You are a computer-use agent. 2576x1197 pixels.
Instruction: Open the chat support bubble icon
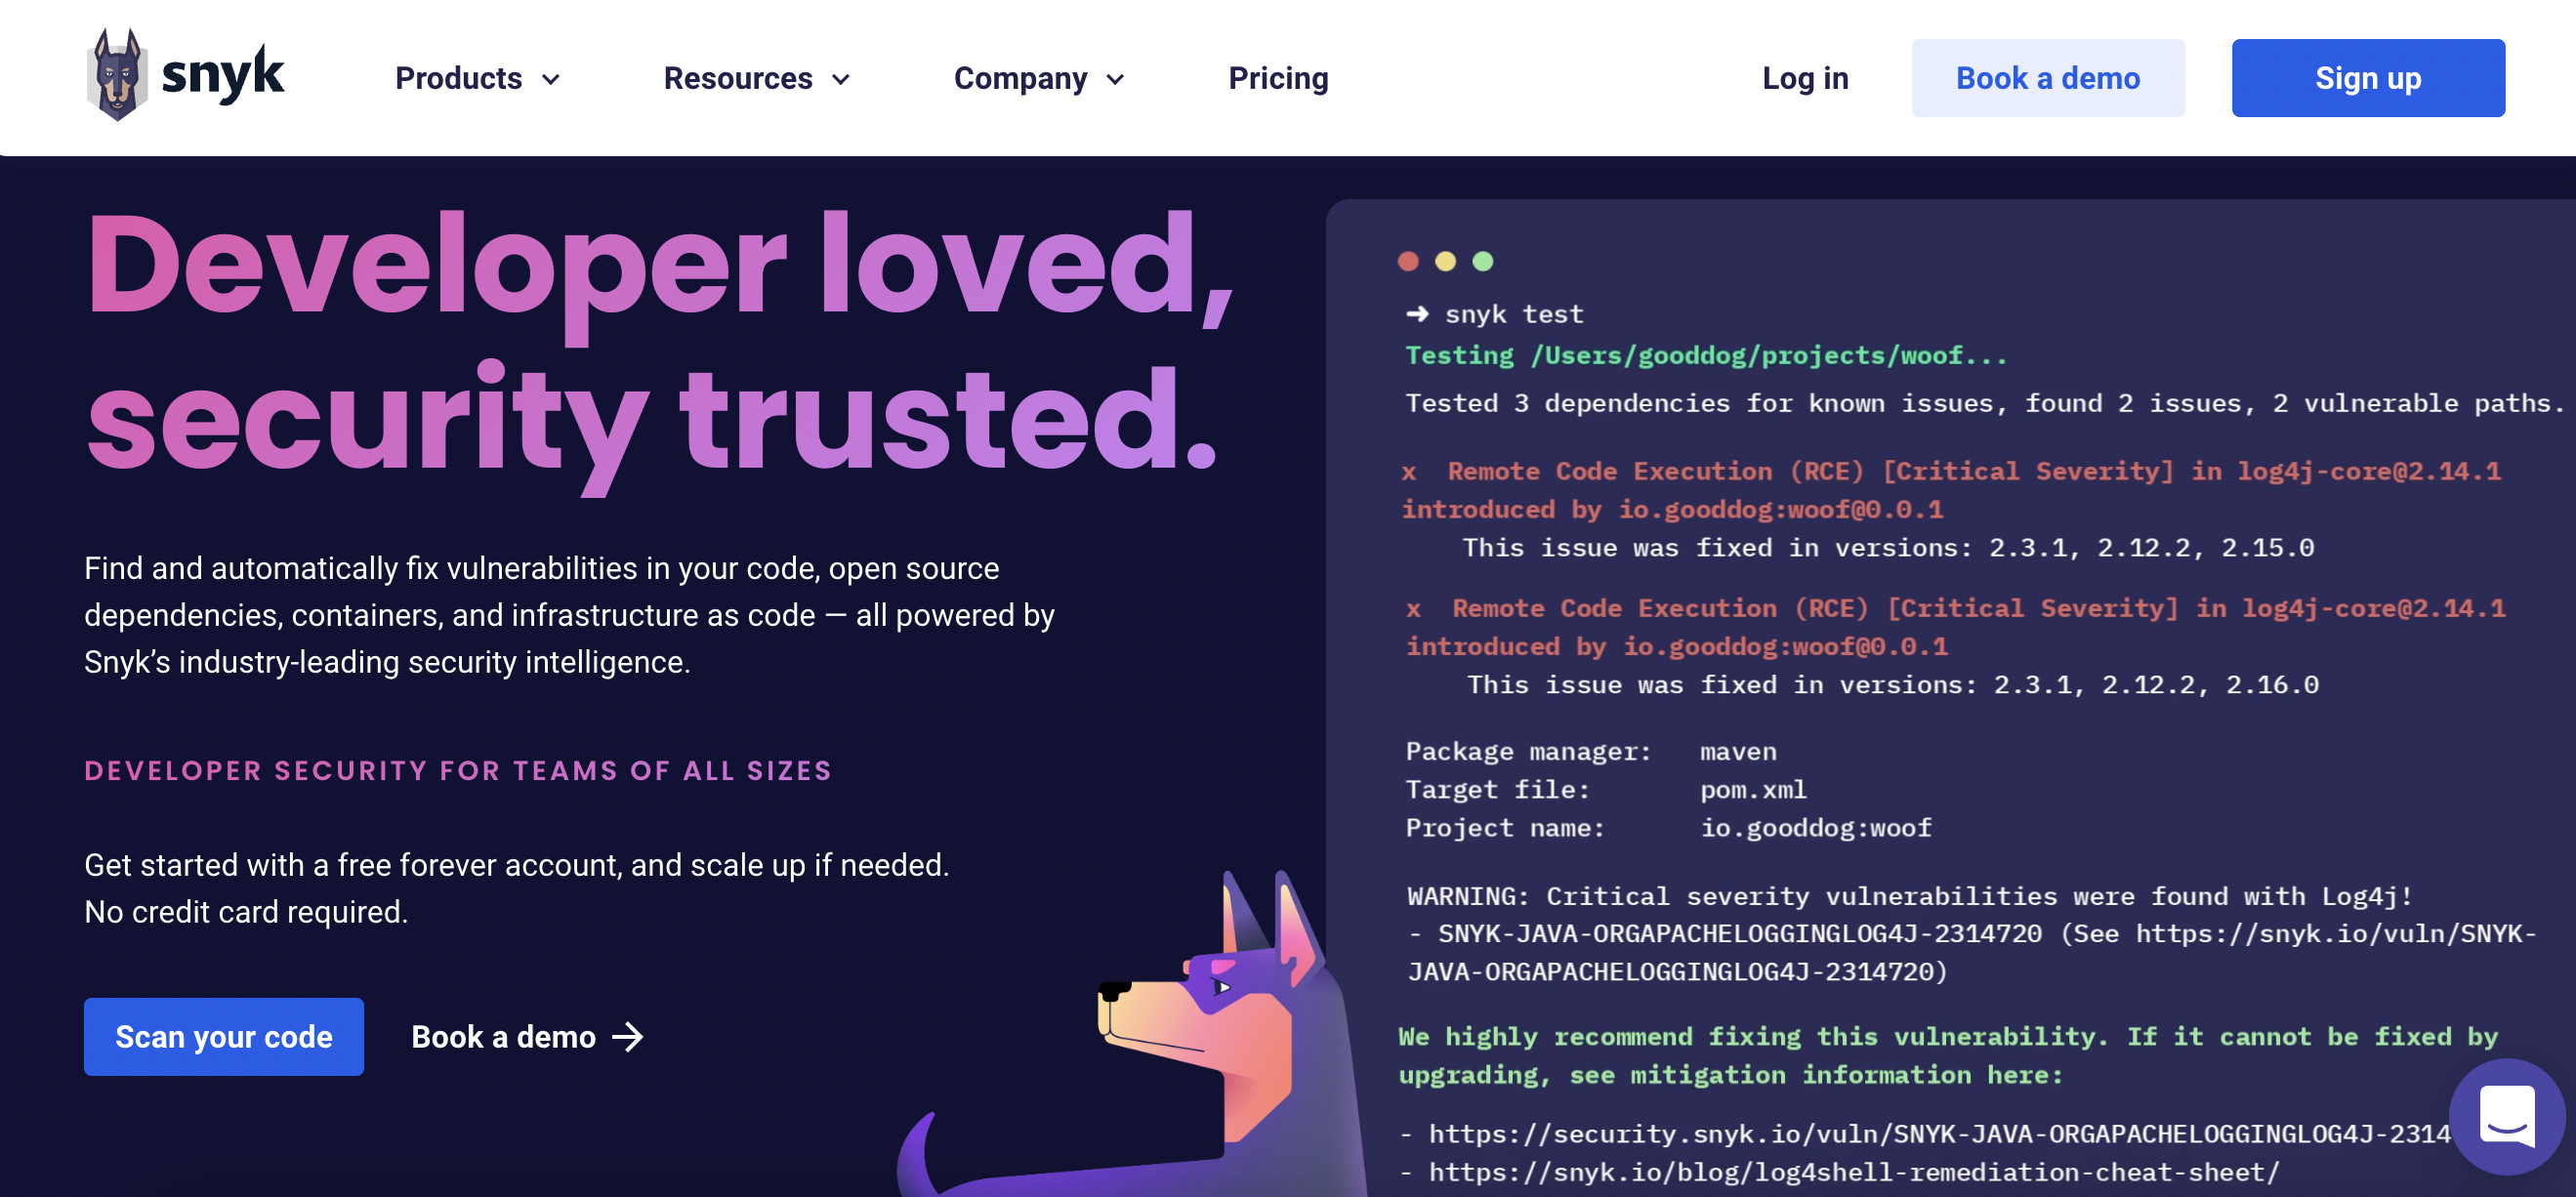point(2506,1116)
